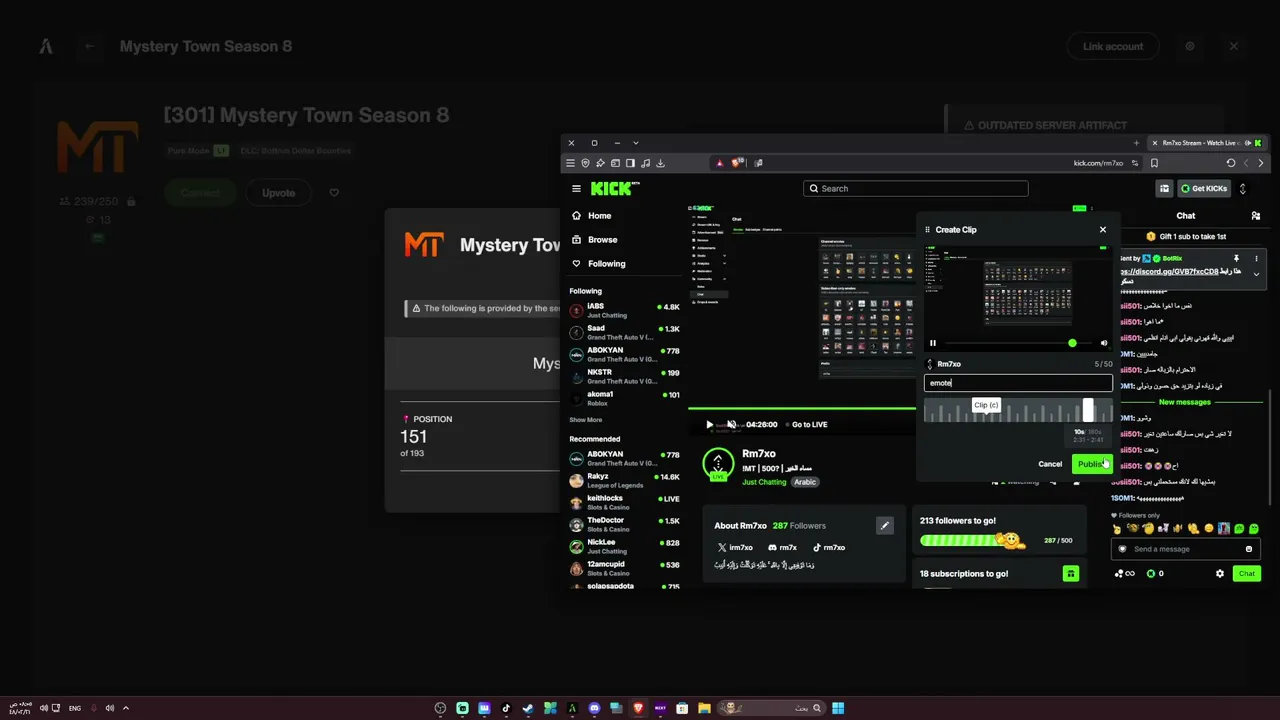Open the emoji picker in chat input

(x=1249, y=549)
